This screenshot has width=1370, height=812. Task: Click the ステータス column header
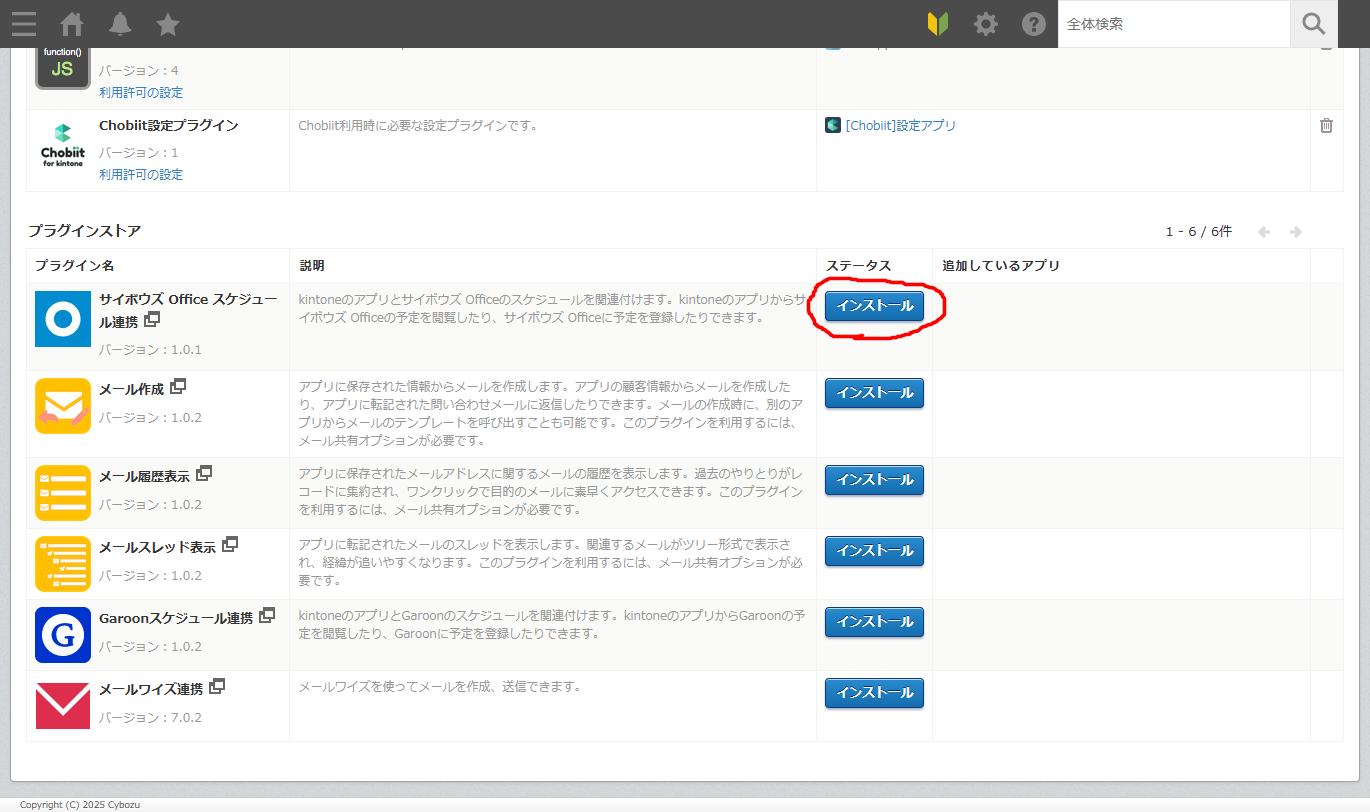(x=858, y=266)
